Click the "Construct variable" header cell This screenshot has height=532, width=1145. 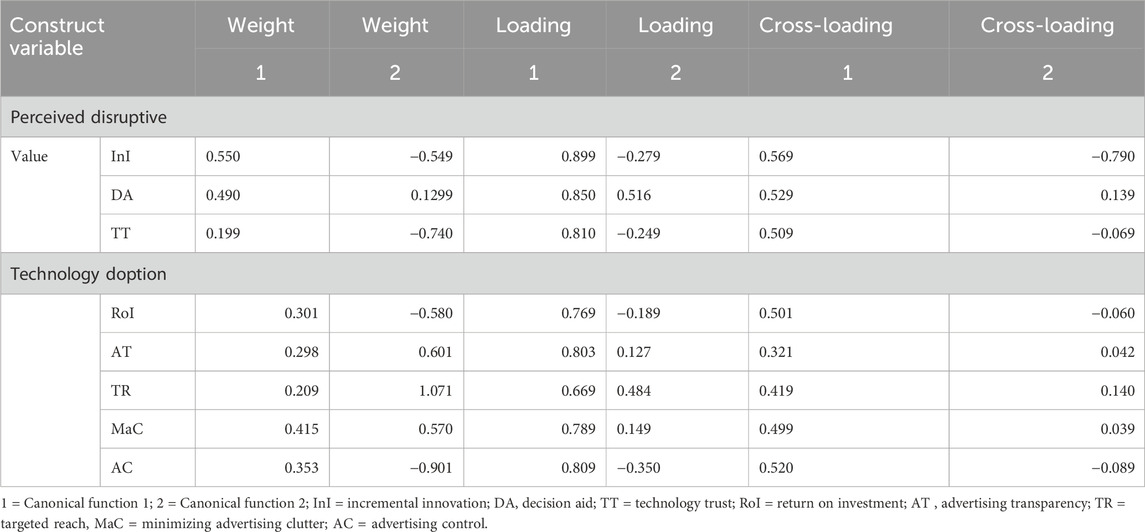58,37
